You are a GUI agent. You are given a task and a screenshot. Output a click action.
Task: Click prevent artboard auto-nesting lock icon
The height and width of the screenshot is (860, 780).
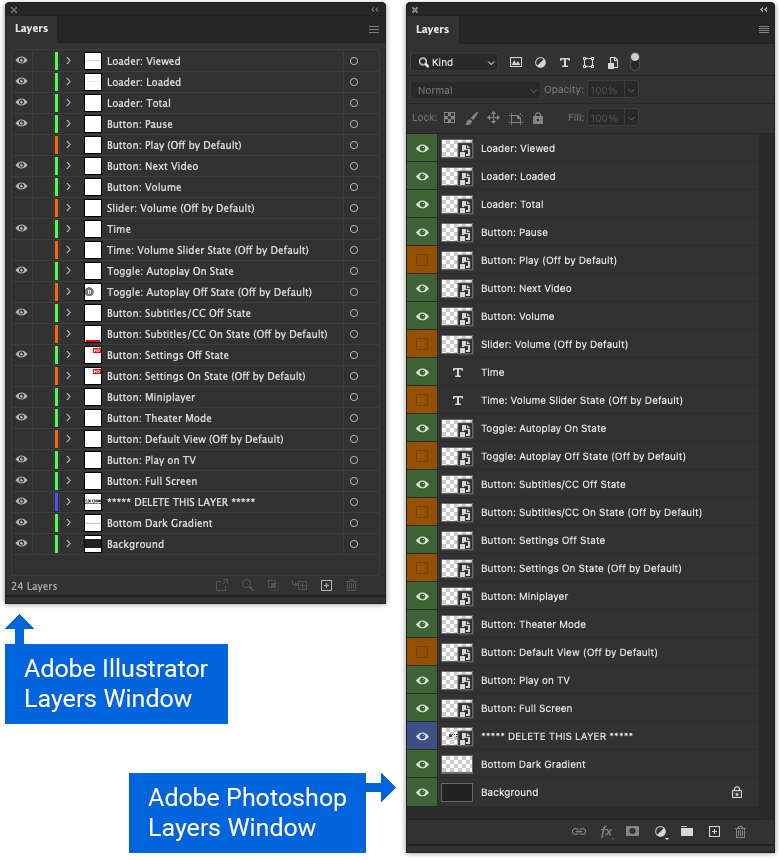click(x=516, y=118)
